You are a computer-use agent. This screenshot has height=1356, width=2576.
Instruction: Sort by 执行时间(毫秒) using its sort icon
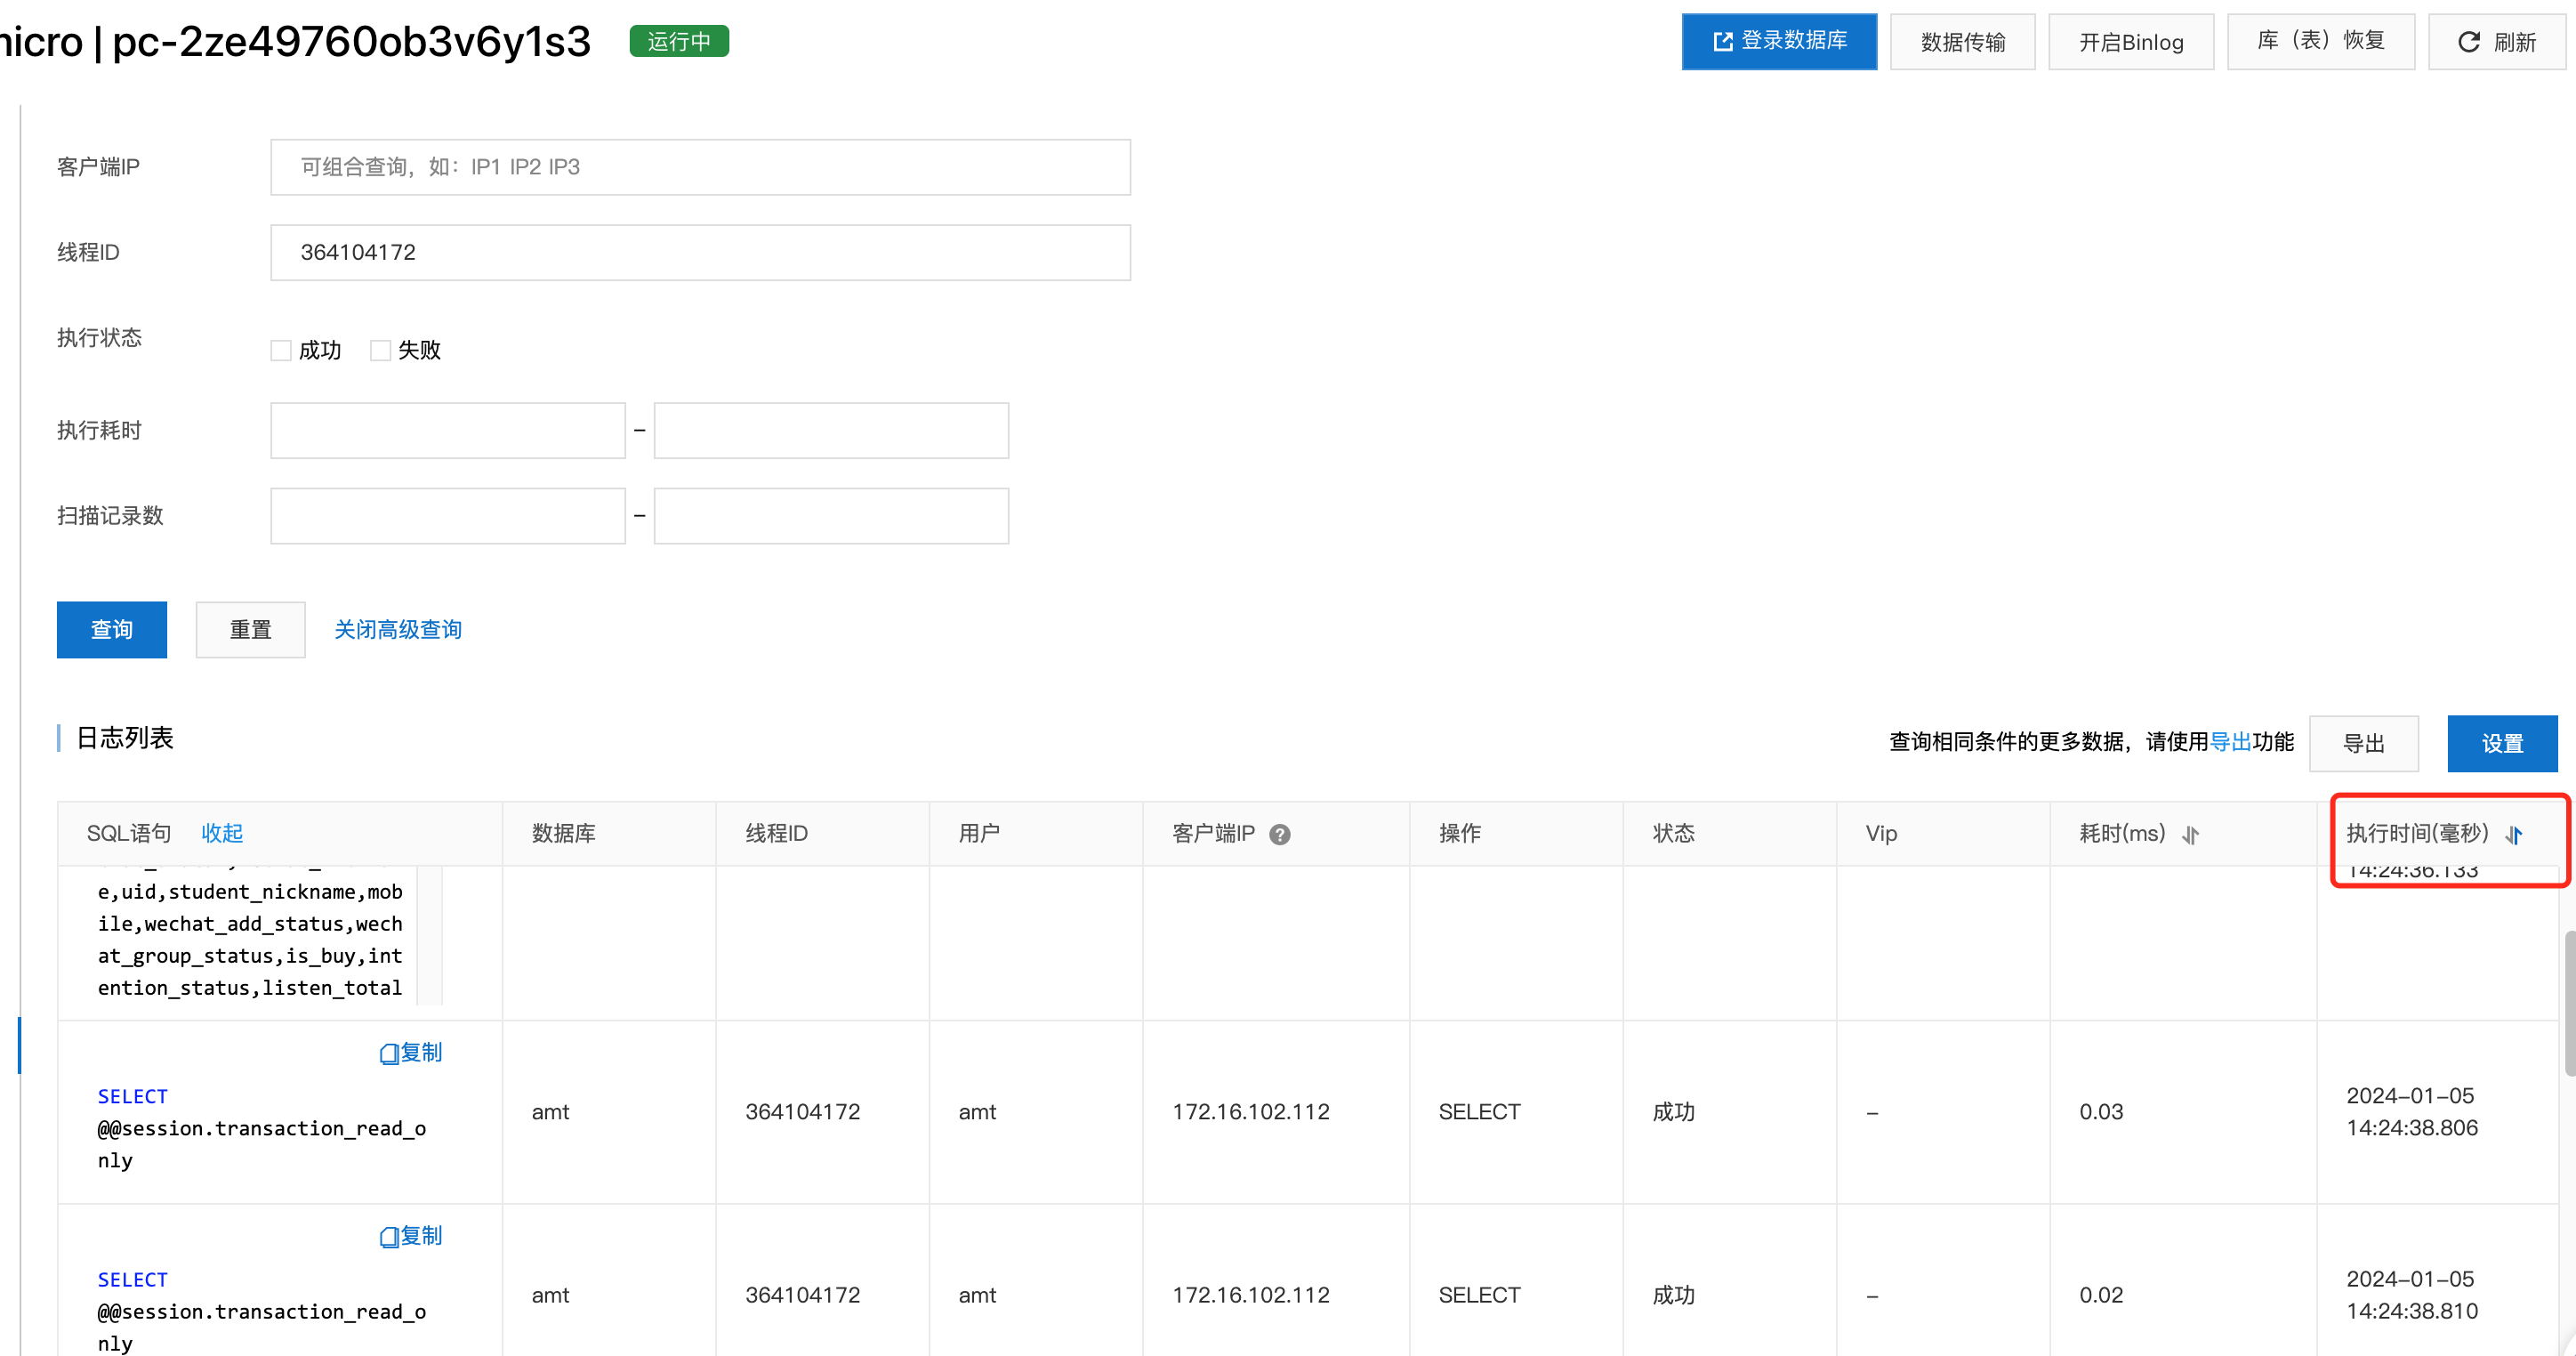point(2514,835)
